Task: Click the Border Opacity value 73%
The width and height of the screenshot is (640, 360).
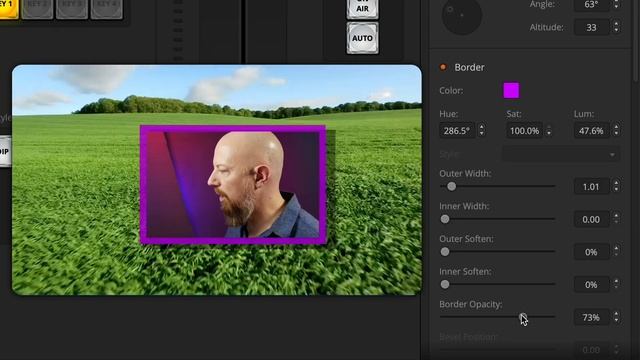Action: point(591,317)
